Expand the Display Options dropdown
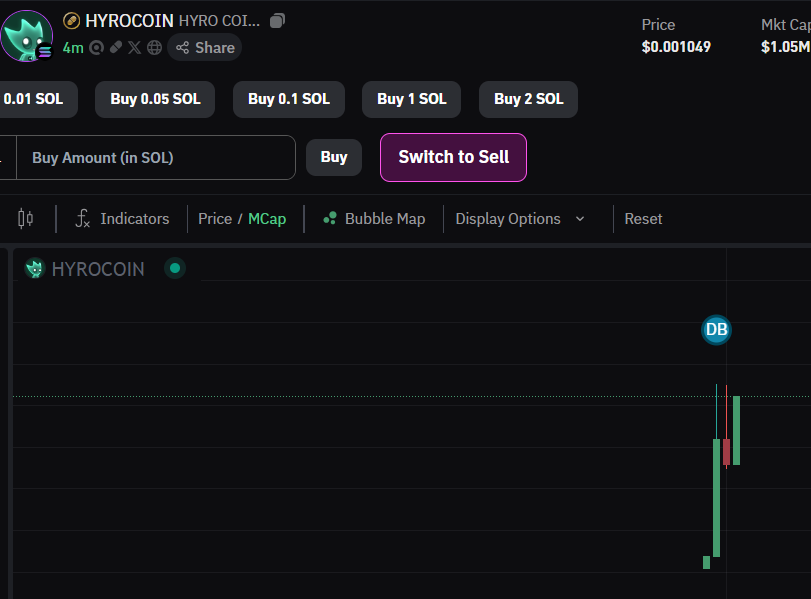The image size is (811, 599). (520, 219)
